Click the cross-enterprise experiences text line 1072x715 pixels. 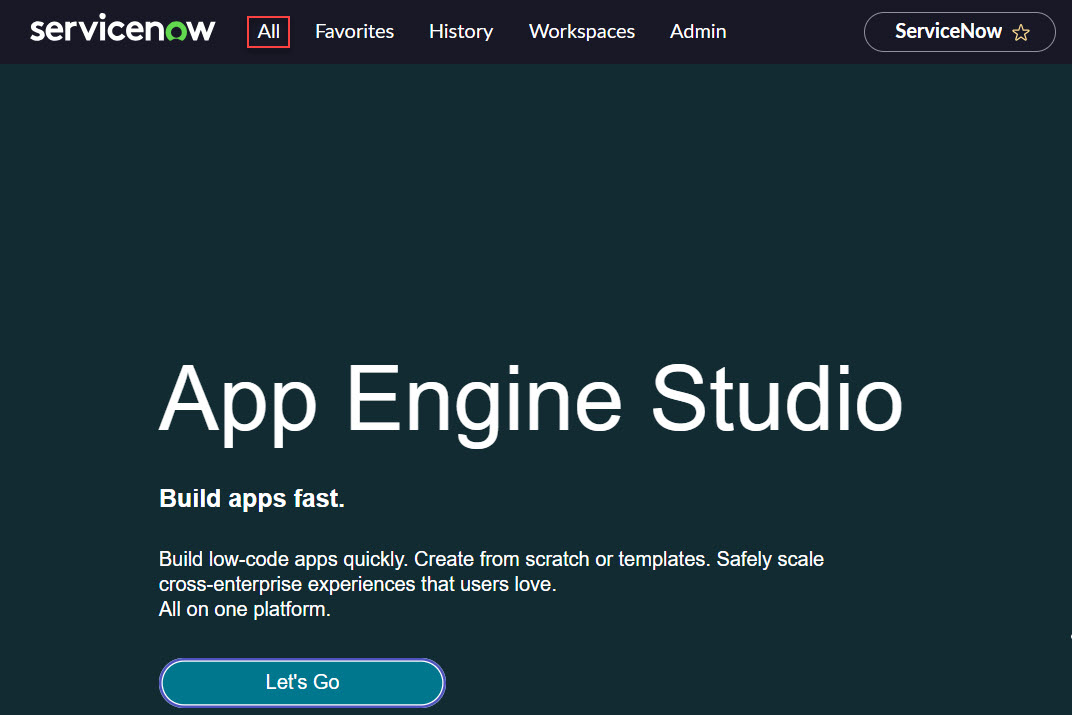pyautogui.click(x=358, y=584)
